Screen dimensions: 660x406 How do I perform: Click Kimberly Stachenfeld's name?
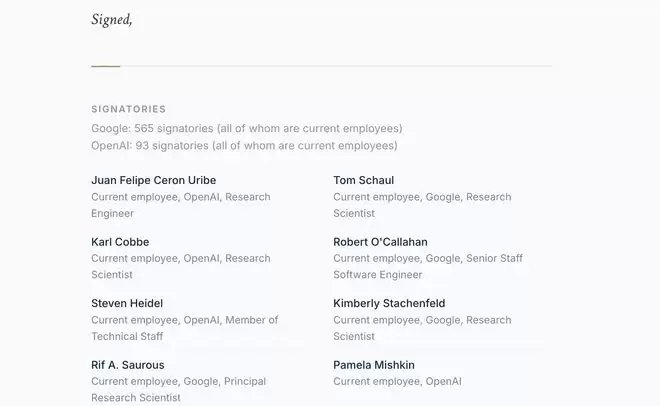389,303
